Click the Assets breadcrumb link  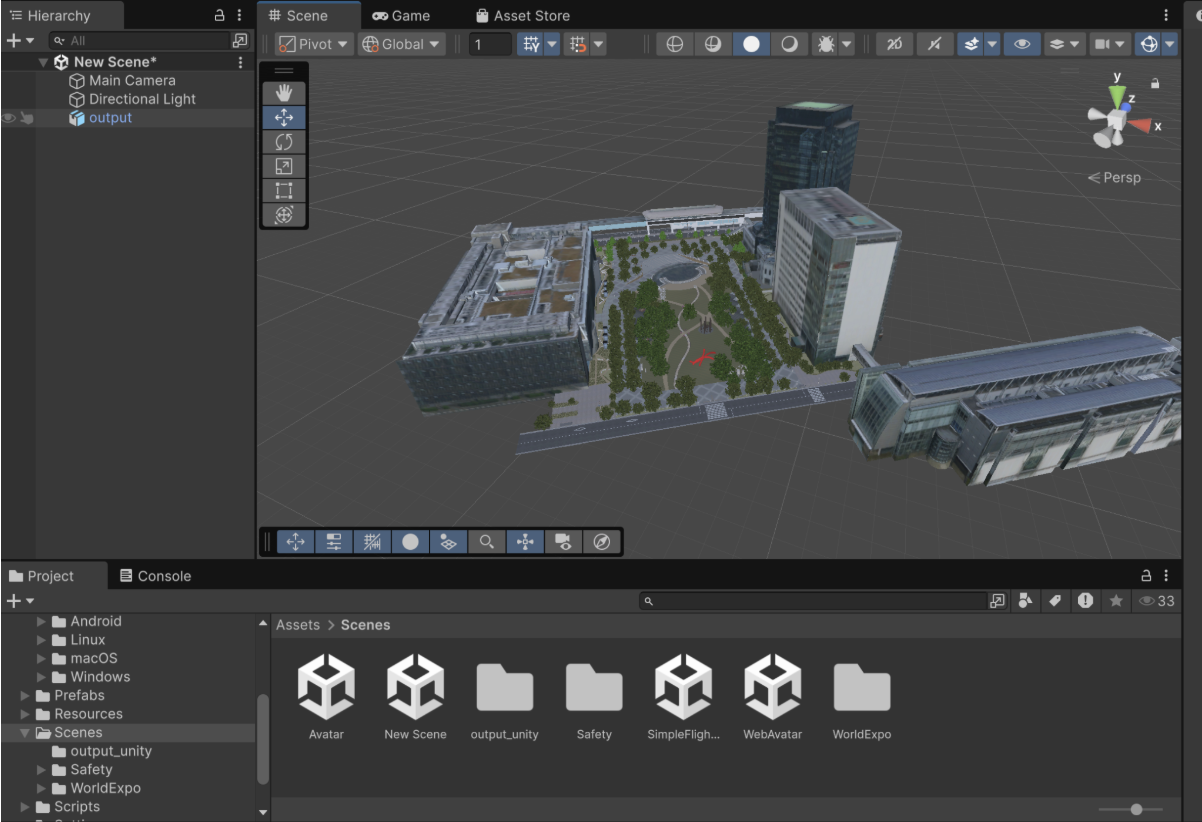click(297, 624)
